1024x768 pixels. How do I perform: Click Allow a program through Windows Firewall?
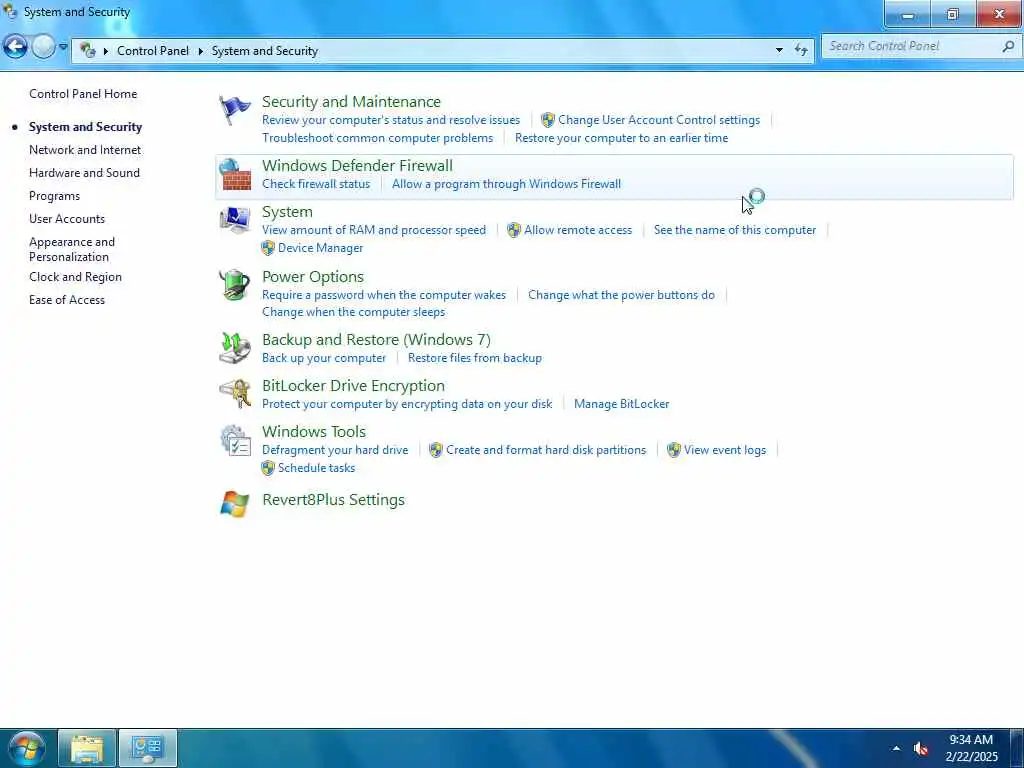pos(506,184)
